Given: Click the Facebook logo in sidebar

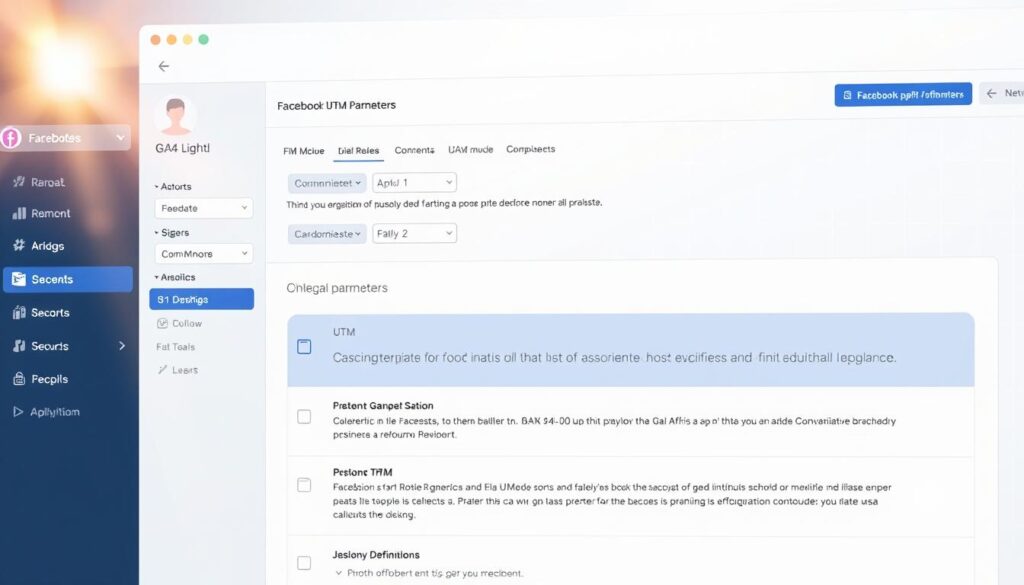Looking at the screenshot, I should [11, 138].
